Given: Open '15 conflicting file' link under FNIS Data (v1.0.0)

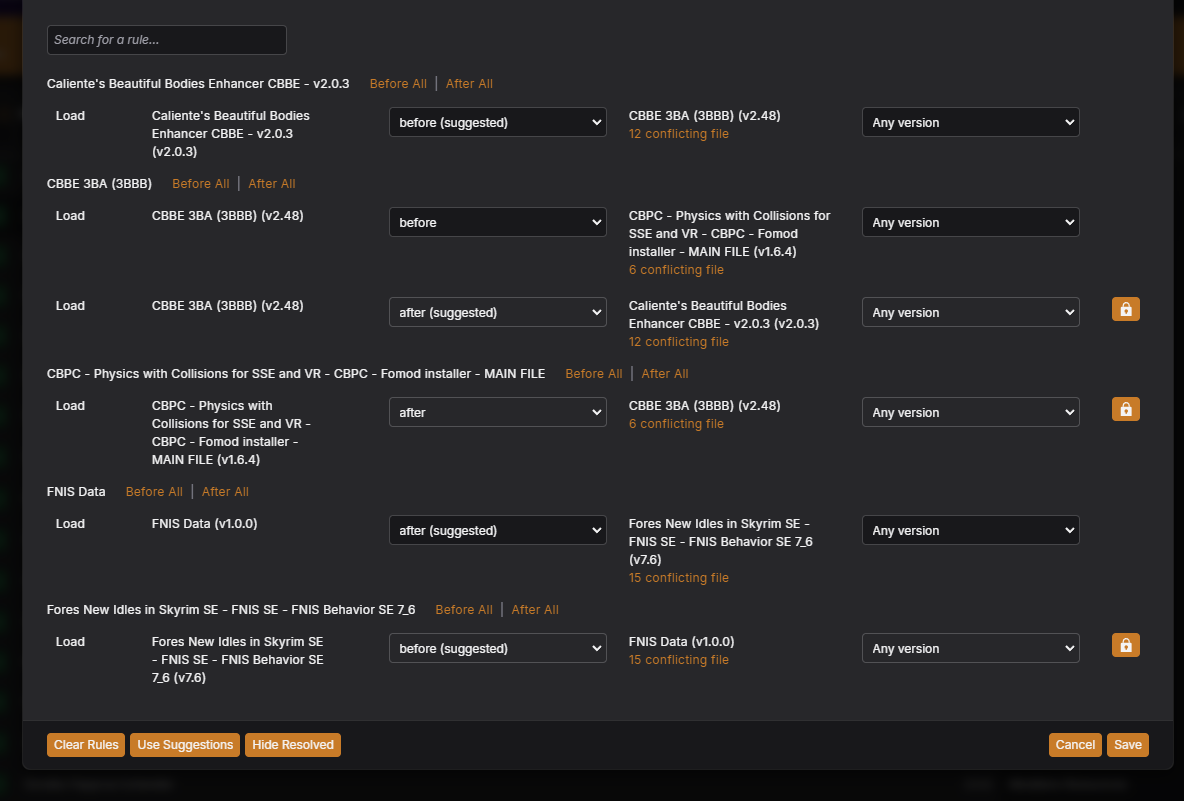Looking at the screenshot, I should (679, 660).
